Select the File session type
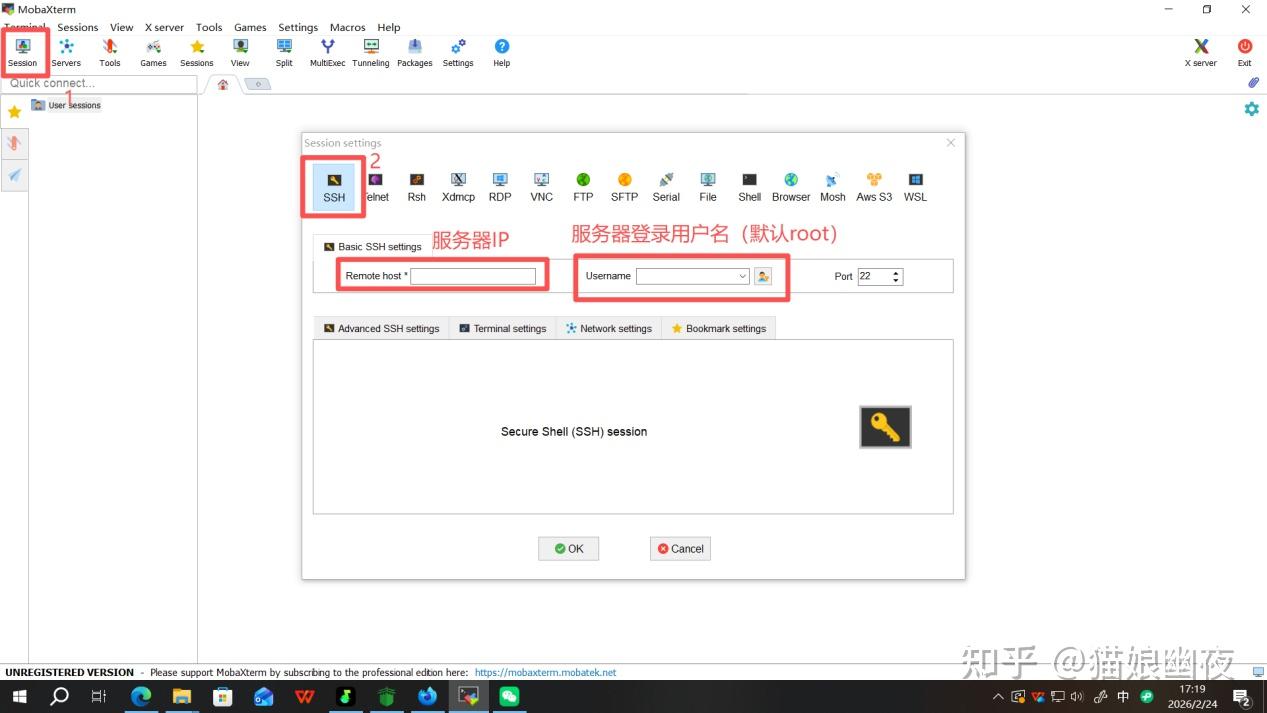The height and width of the screenshot is (713, 1267). point(708,187)
